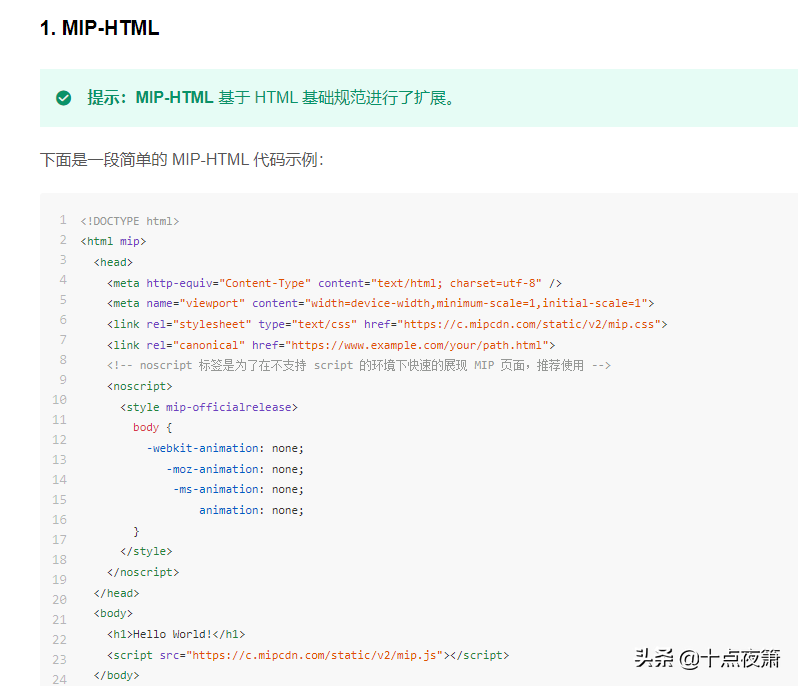Image resolution: width=798 pixels, height=686 pixels.
Task: Click line number 24 in the gutter
Action: click(60, 679)
